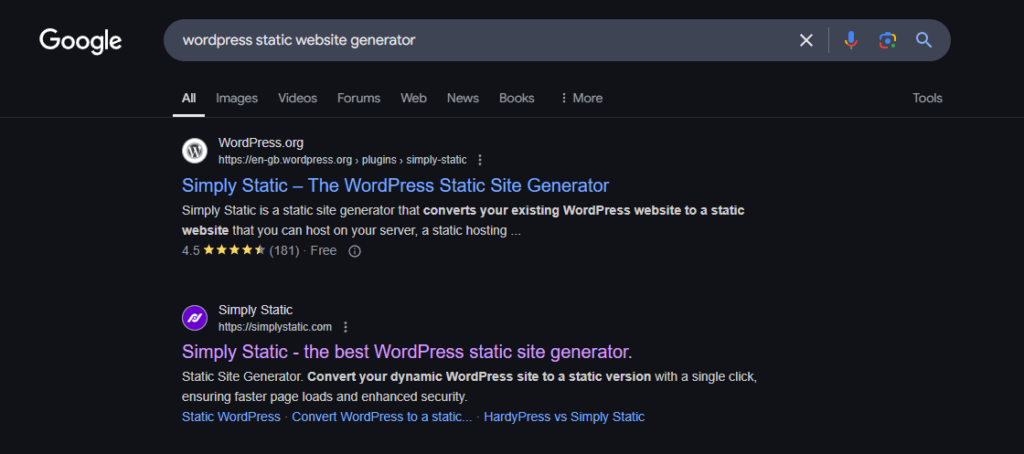Screen dimensions: 1024x454
Task: Switch to the All tab
Action: pos(189,98)
